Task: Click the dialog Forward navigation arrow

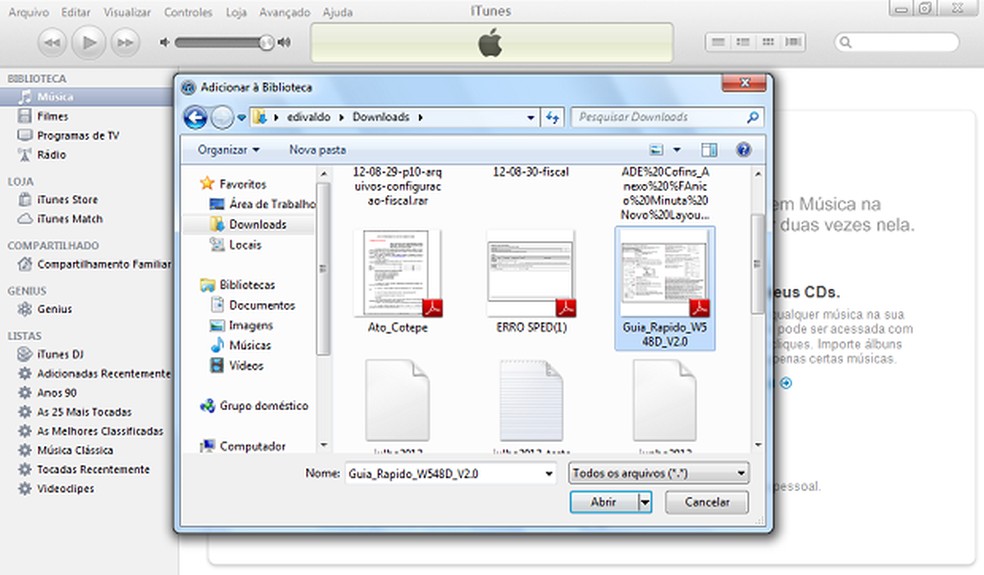Action: pos(222,117)
